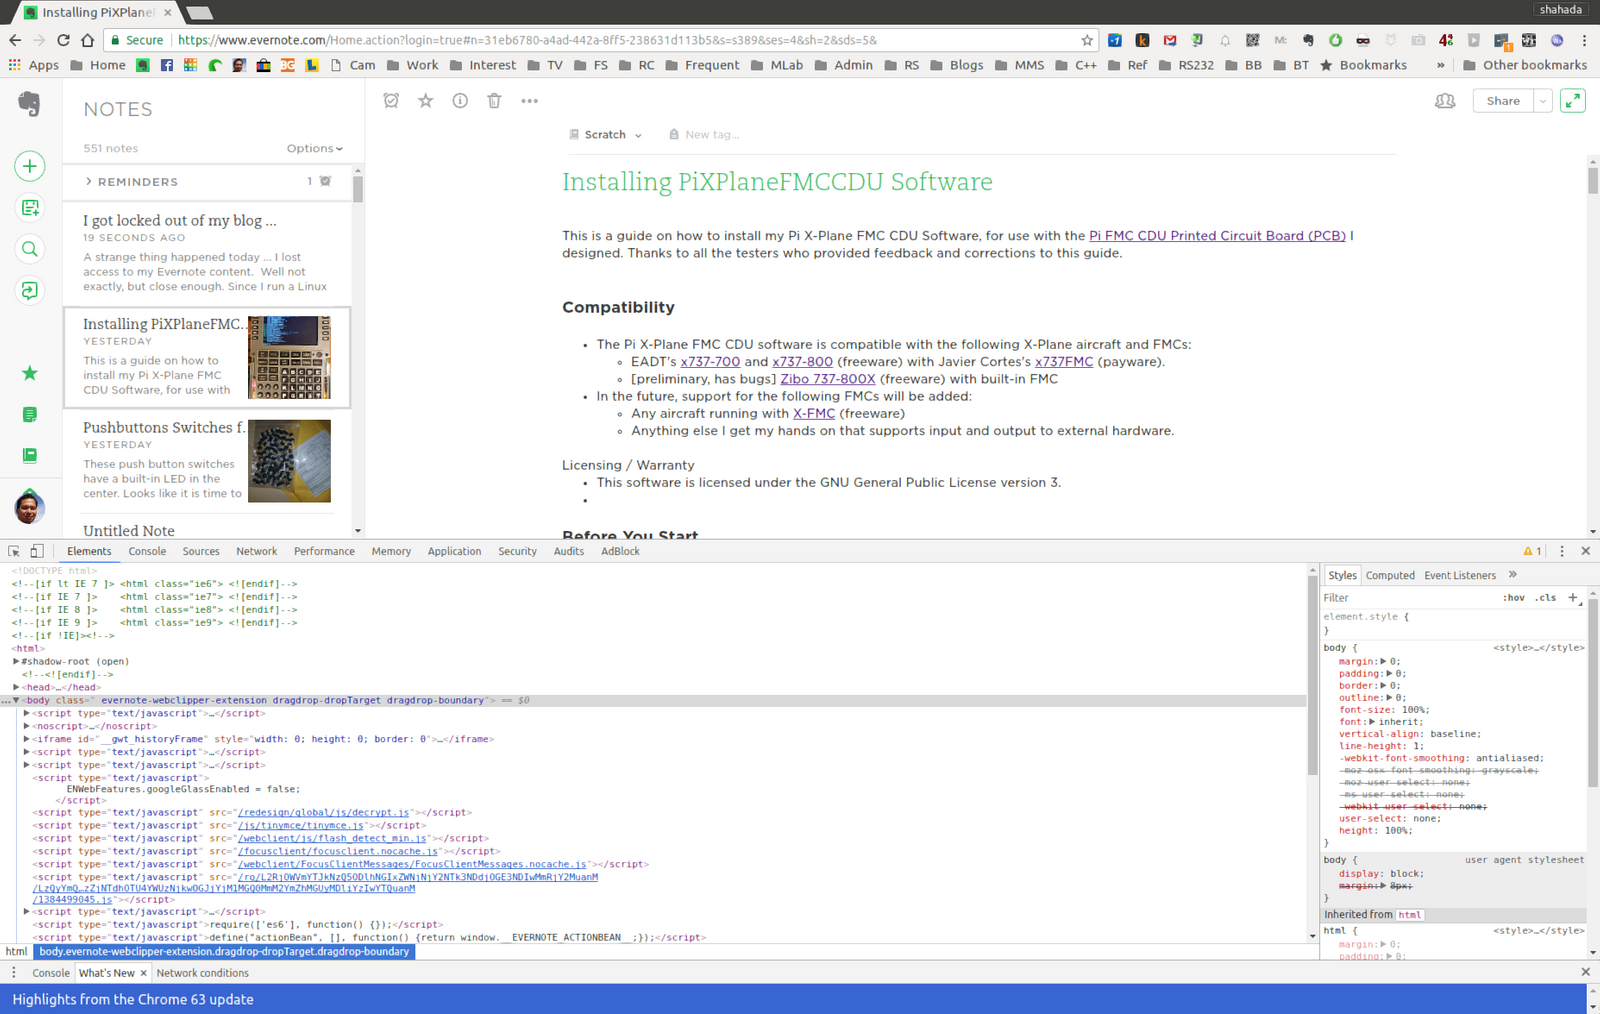This screenshot has width=1600, height=1014.
Task: Click the notes list scrollbar thumb
Action: tap(358, 189)
